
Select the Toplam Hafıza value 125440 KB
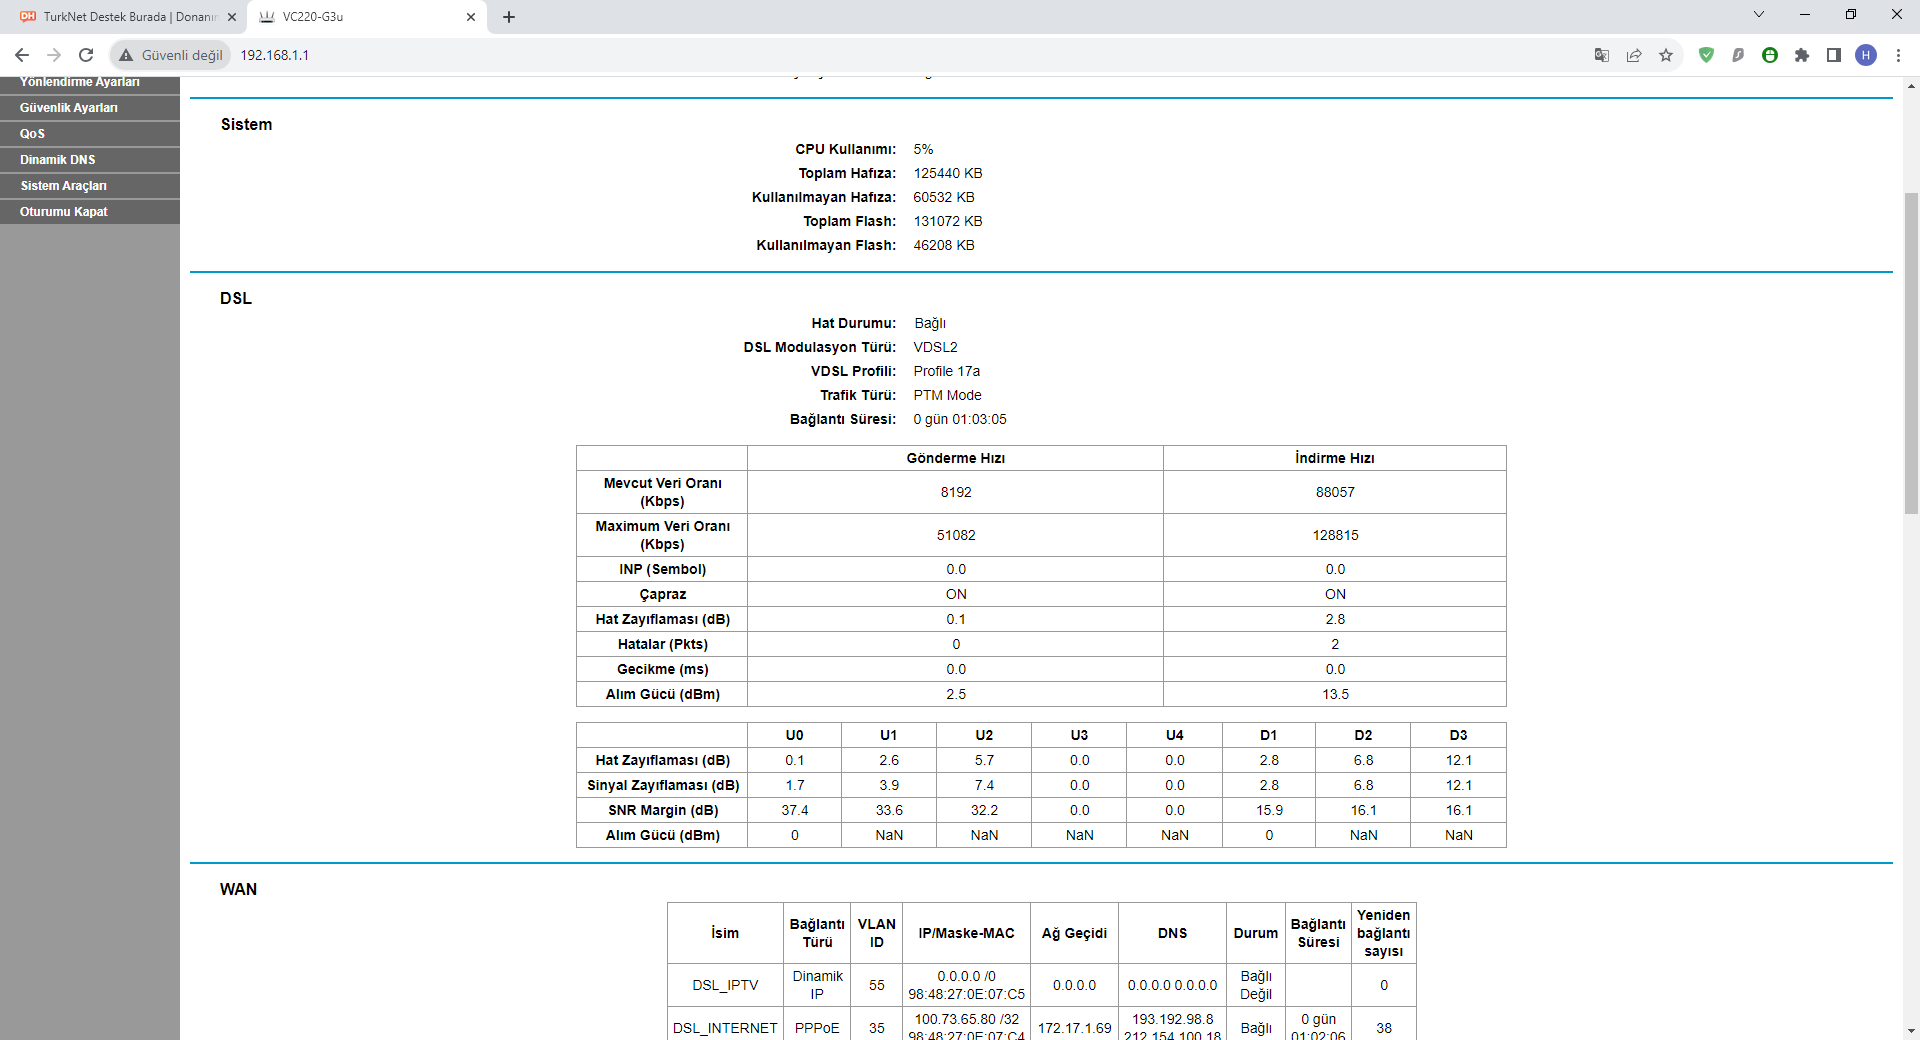click(x=948, y=173)
